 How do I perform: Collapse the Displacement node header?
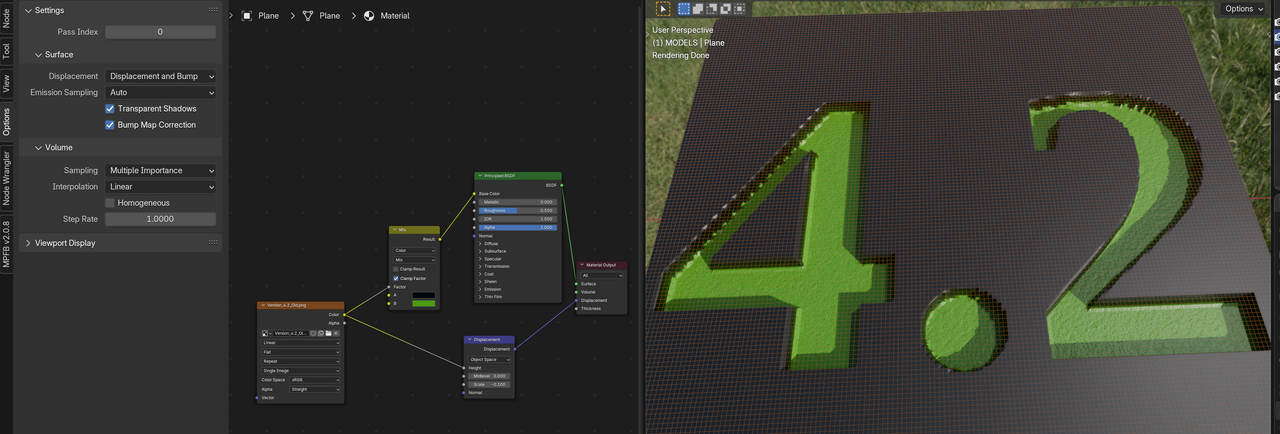pyautogui.click(x=470, y=340)
